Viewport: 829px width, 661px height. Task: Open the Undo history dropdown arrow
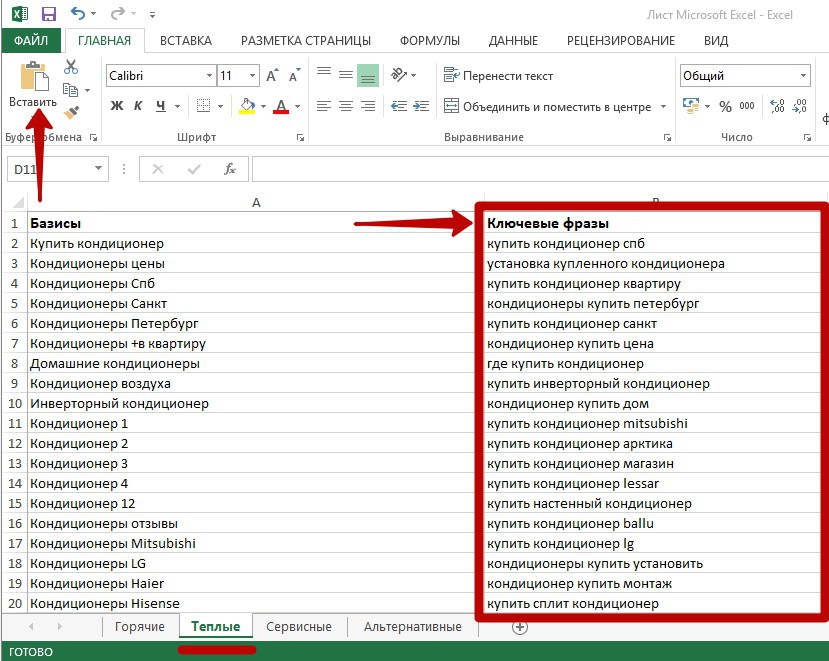(x=94, y=14)
